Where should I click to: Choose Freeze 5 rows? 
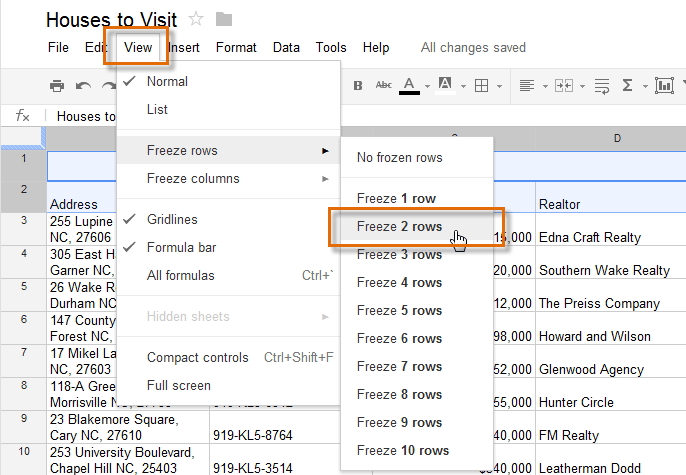click(417, 311)
